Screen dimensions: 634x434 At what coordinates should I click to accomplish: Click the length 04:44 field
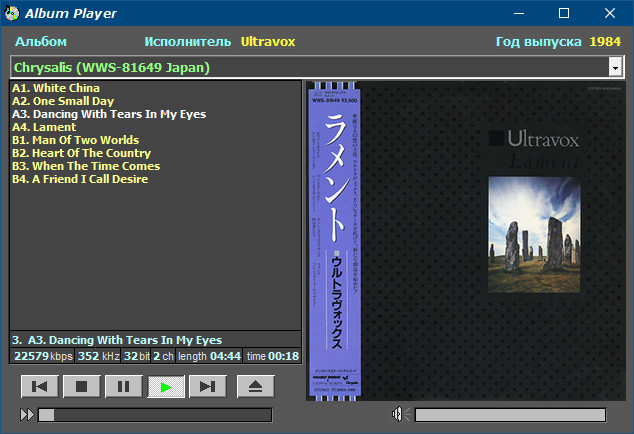[x=209, y=356]
